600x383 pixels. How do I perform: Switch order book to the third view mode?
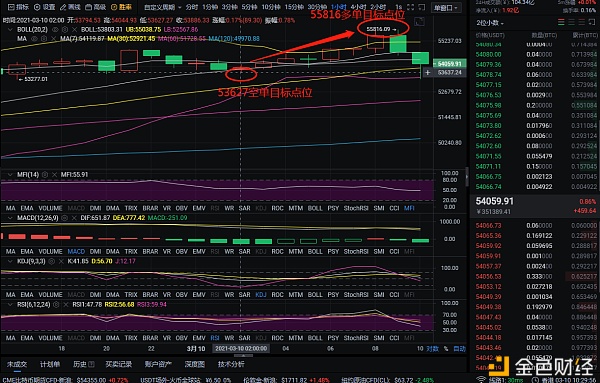(x=581, y=23)
